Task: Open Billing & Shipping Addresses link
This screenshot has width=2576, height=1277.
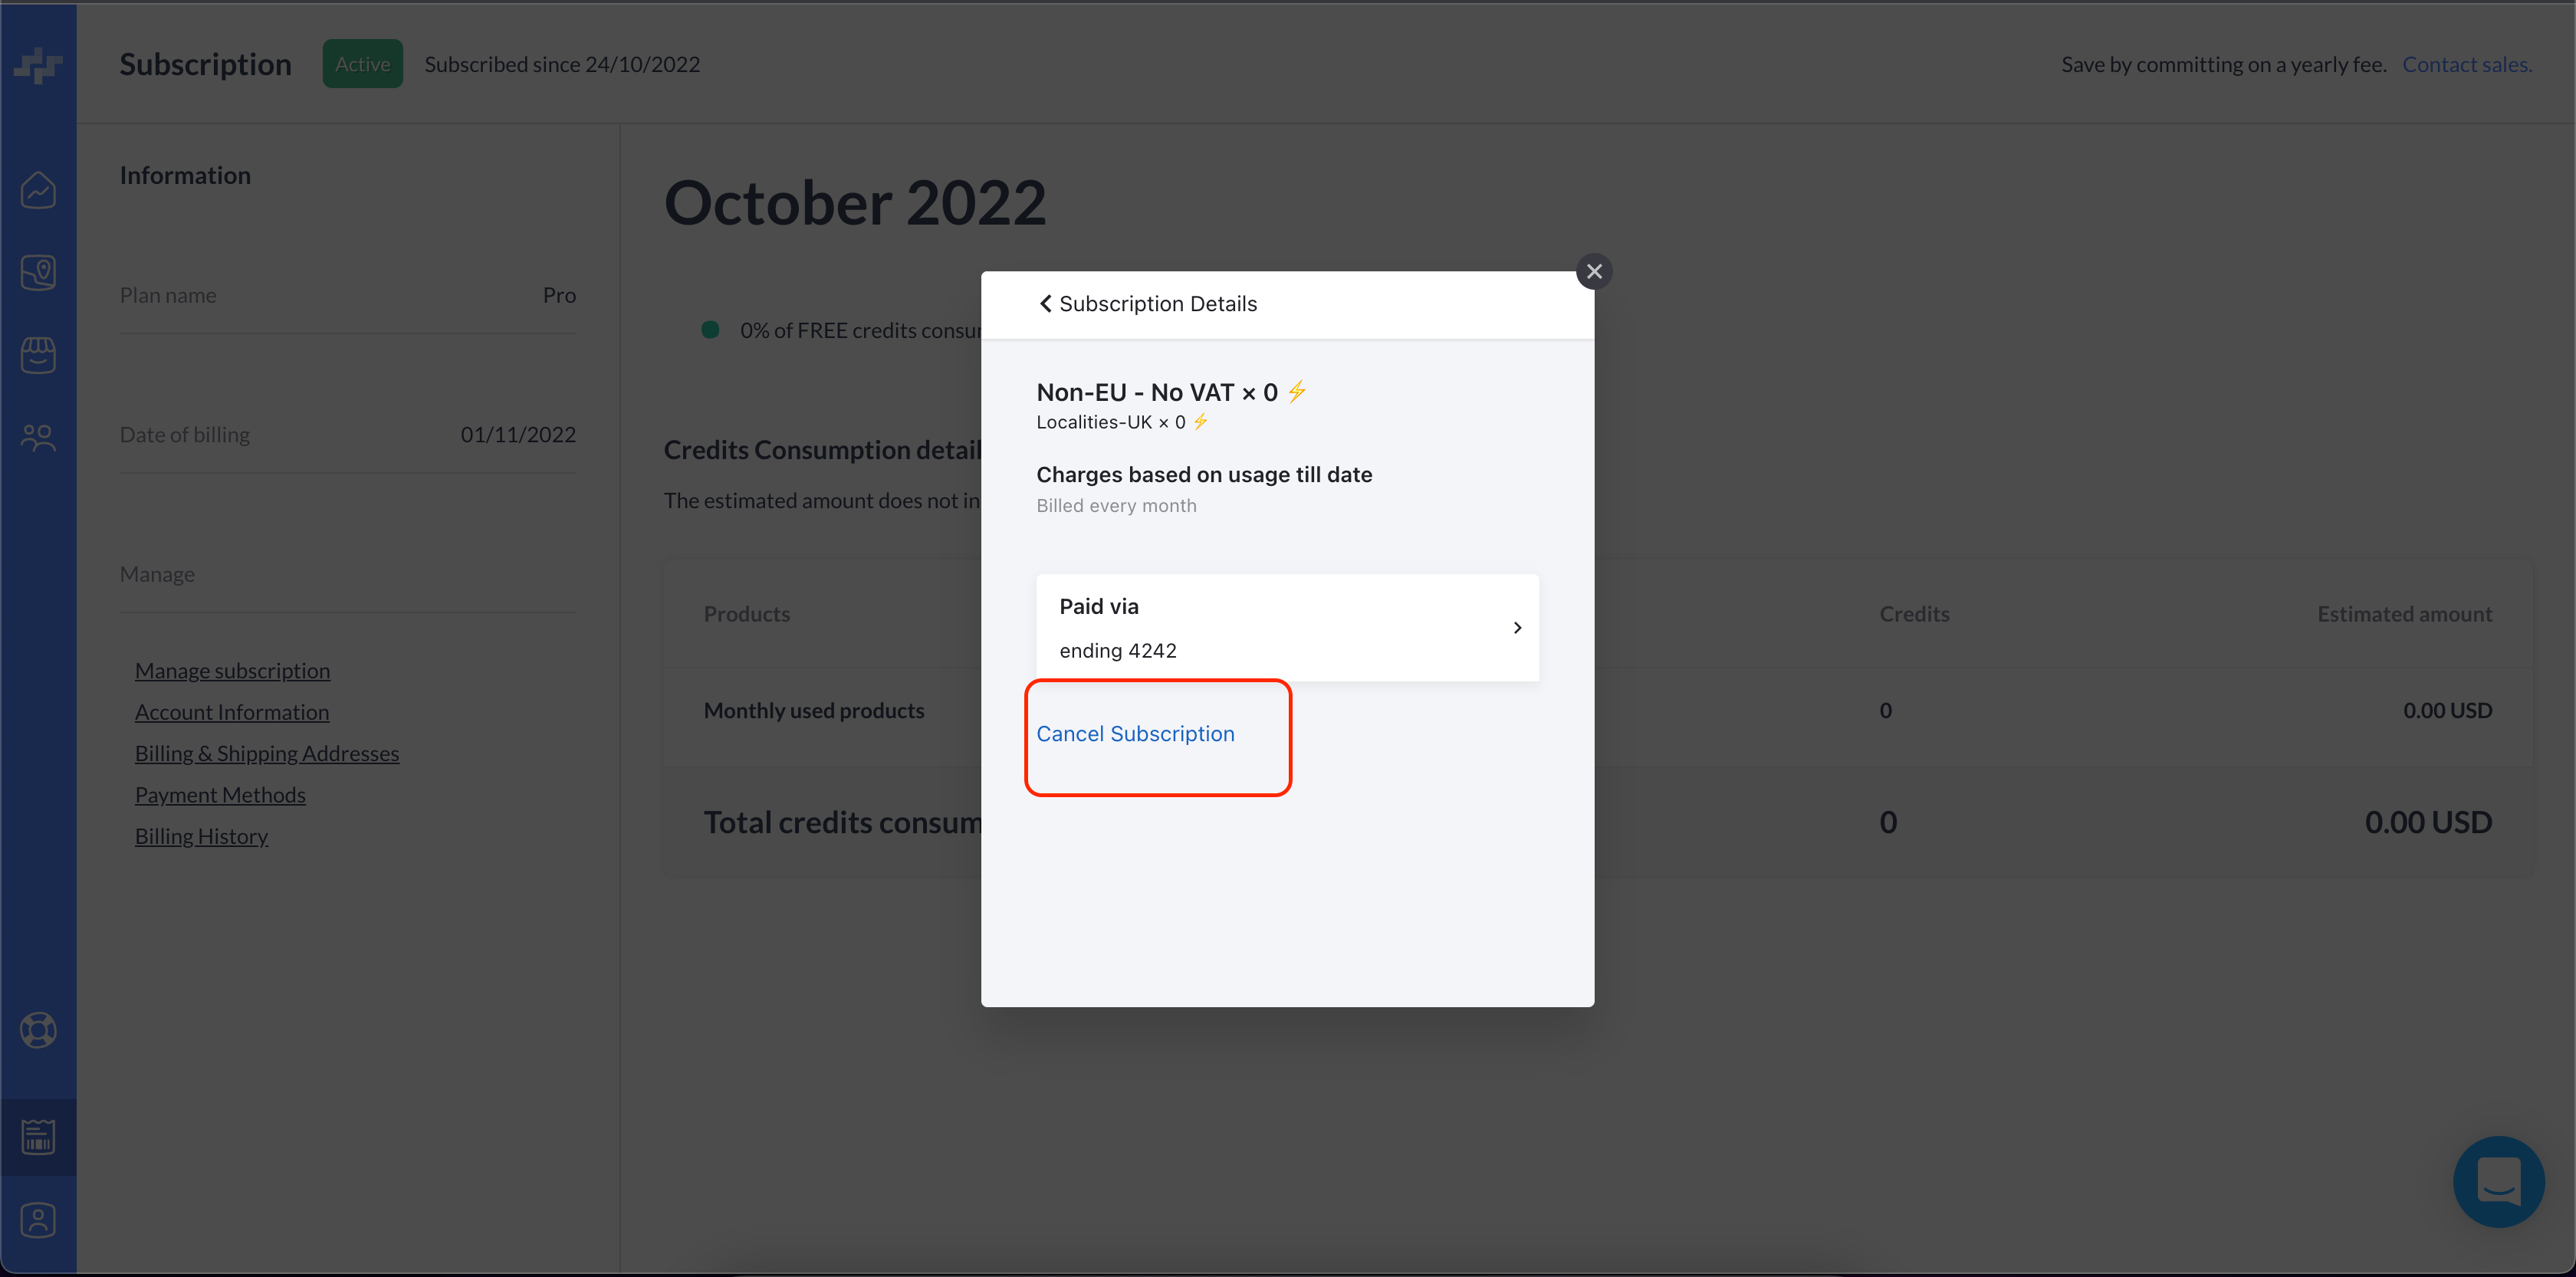Action: click(267, 754)
